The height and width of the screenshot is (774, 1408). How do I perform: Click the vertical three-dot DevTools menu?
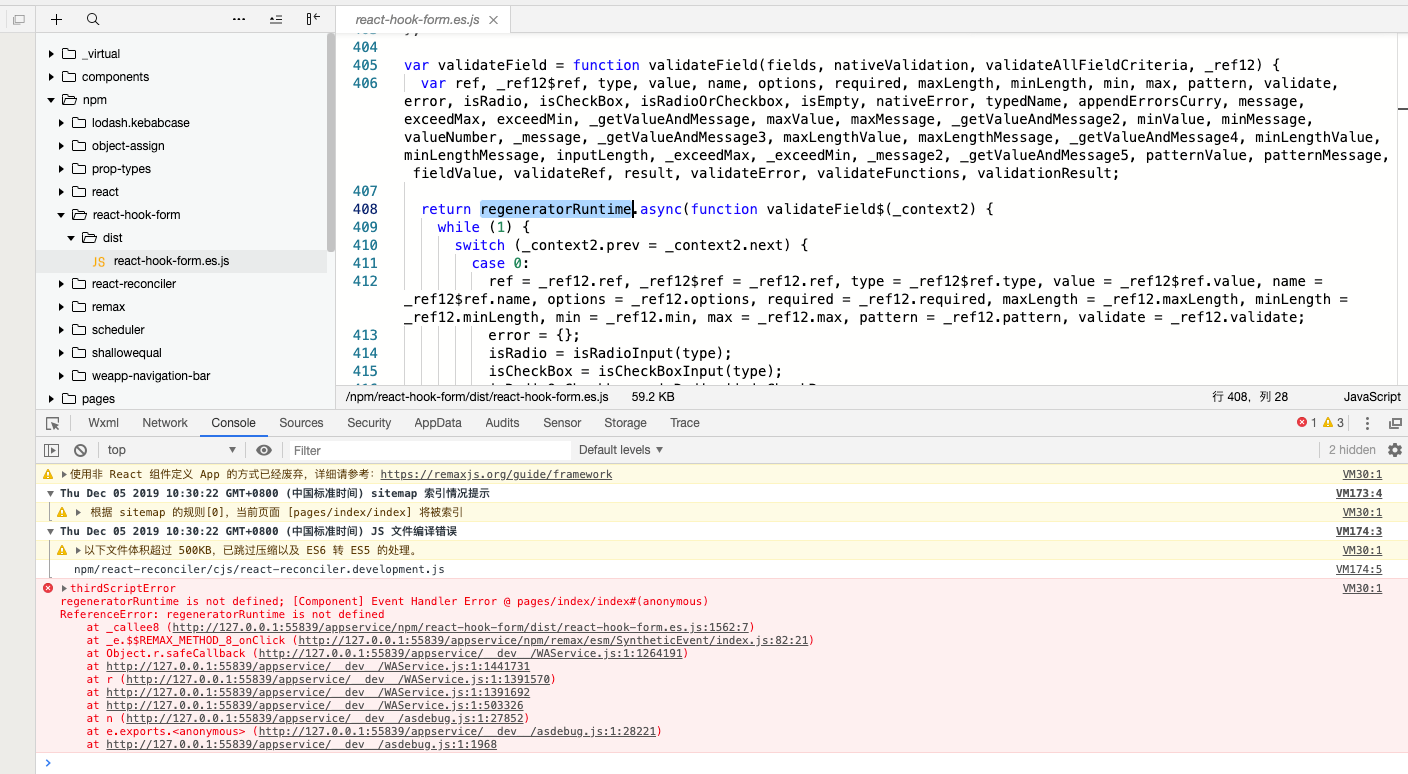click(x=1367, y=423)
